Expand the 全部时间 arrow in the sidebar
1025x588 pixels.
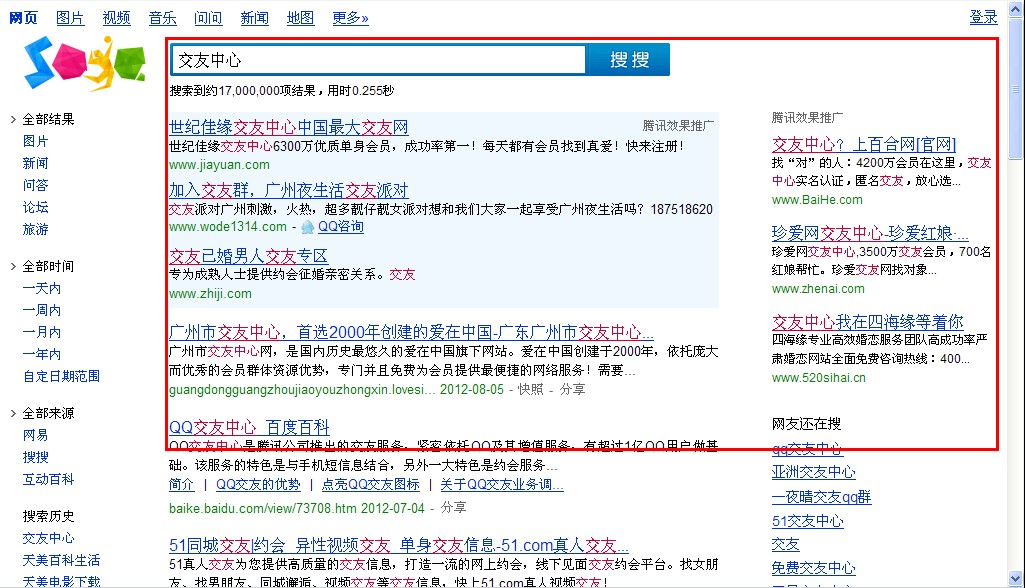click(13, 266)
